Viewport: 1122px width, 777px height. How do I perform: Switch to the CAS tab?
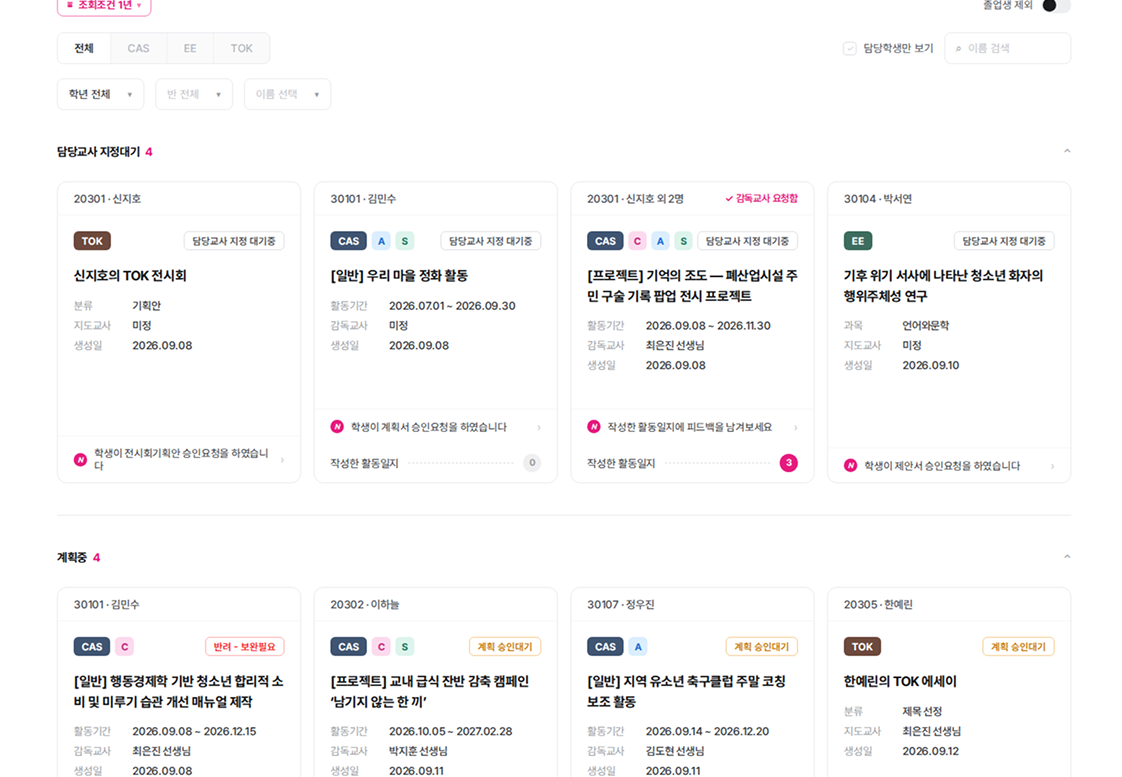pyautogui.click(x=138, y=48)
